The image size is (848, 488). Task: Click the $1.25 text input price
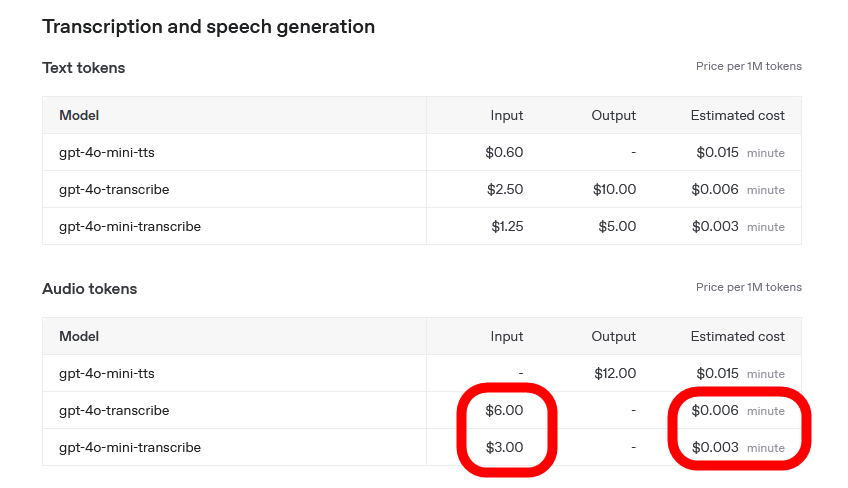click(507, 227)
